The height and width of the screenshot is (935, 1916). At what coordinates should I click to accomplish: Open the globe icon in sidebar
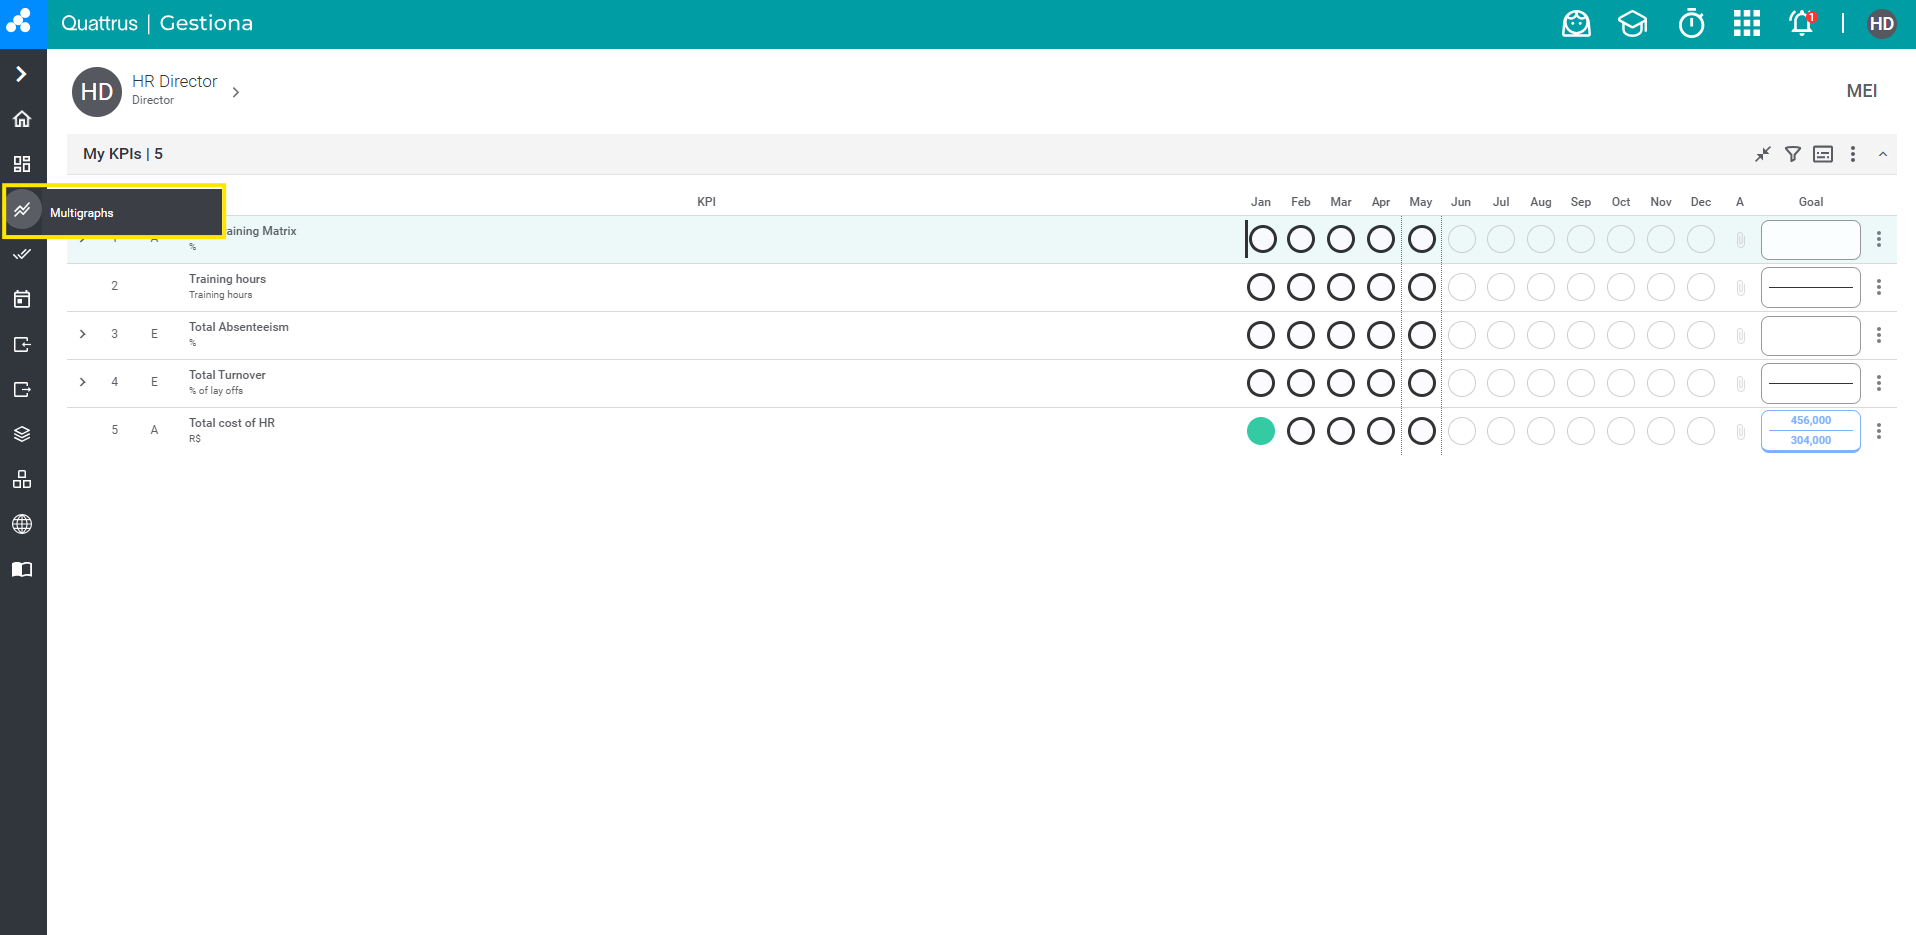coord(22,524)
